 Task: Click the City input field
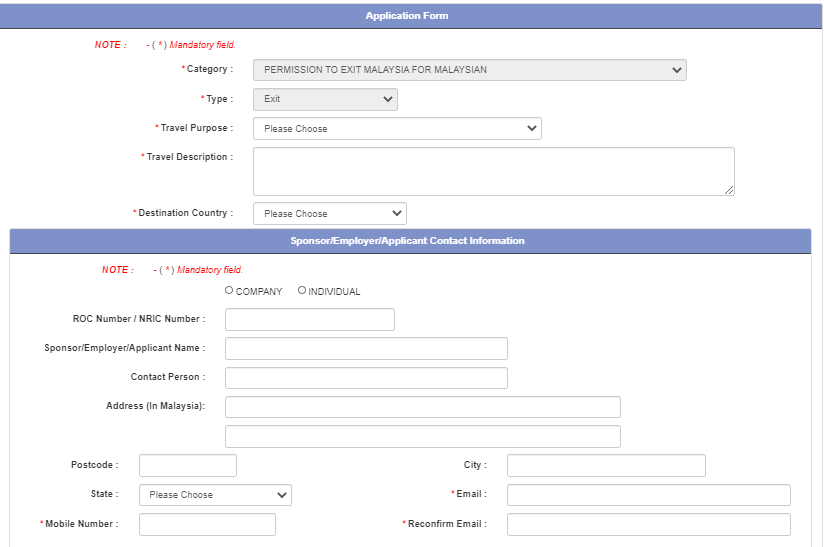pyautogui.click(x=606, y=465)
